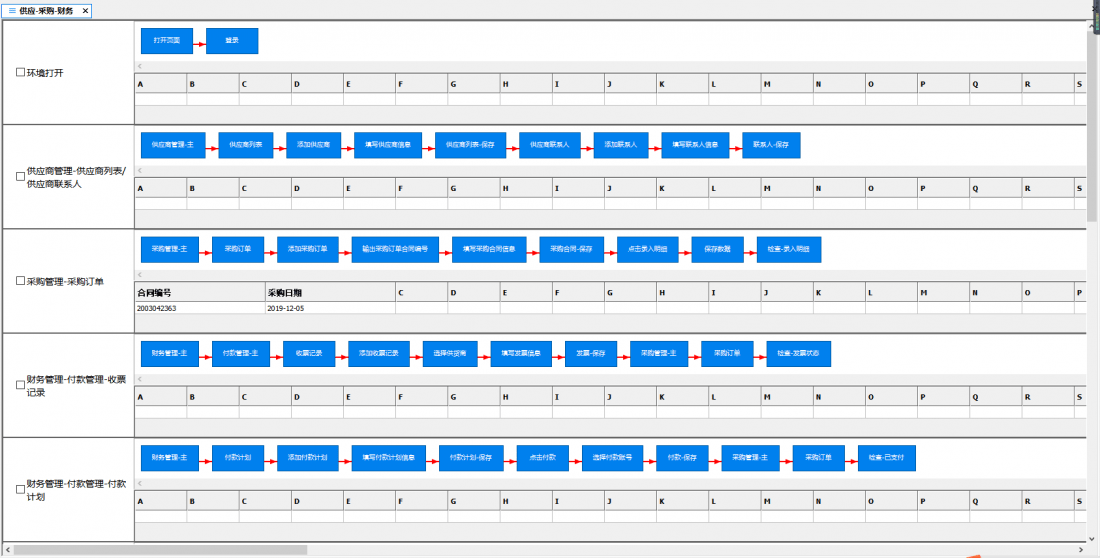Select the 选择付款账号 step block
The height and width of the screenshot is (558, 1100).
click(x=613, y=458)
